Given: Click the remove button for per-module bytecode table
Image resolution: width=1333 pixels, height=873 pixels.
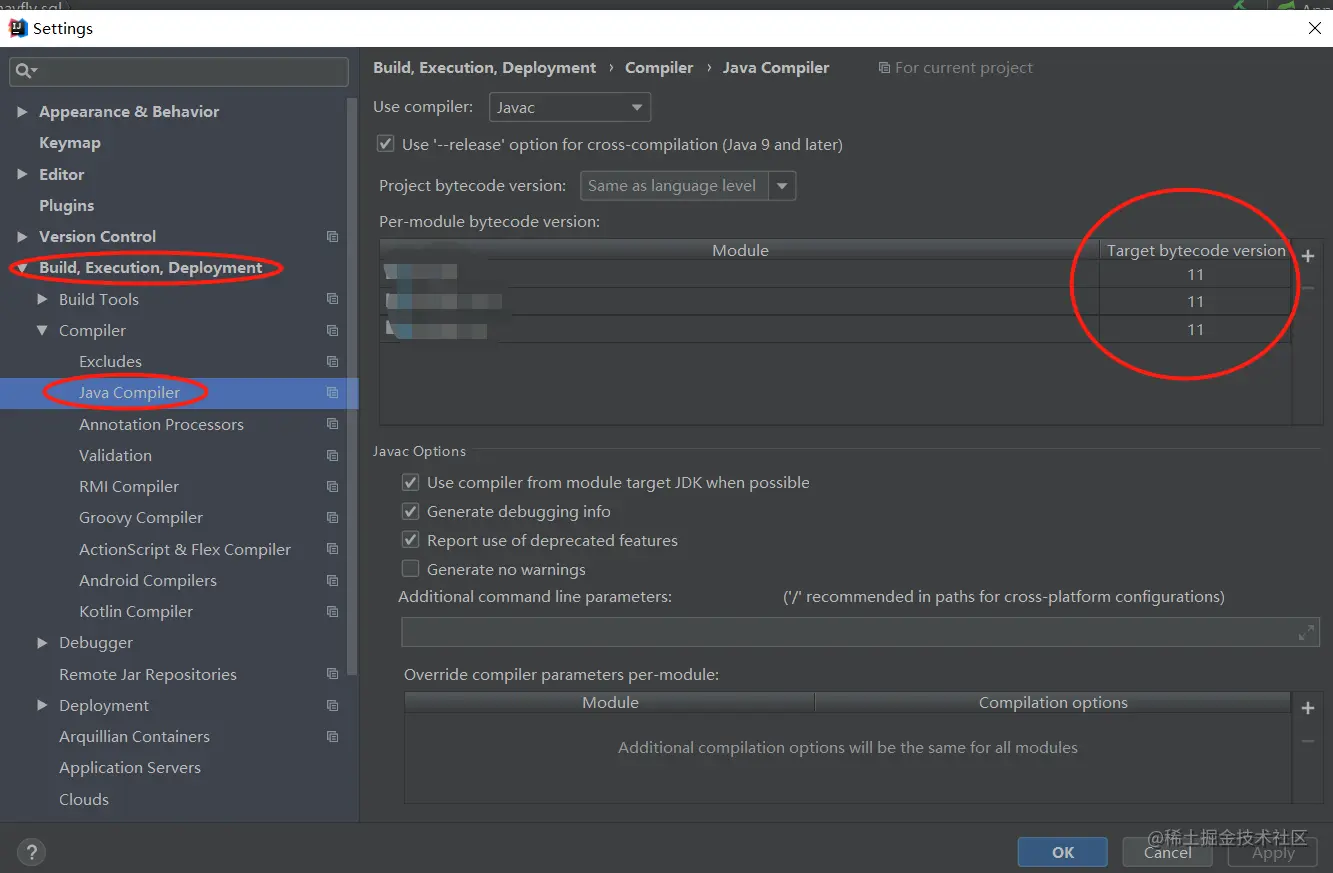Looking at the screenshot, I should 1307,289.
